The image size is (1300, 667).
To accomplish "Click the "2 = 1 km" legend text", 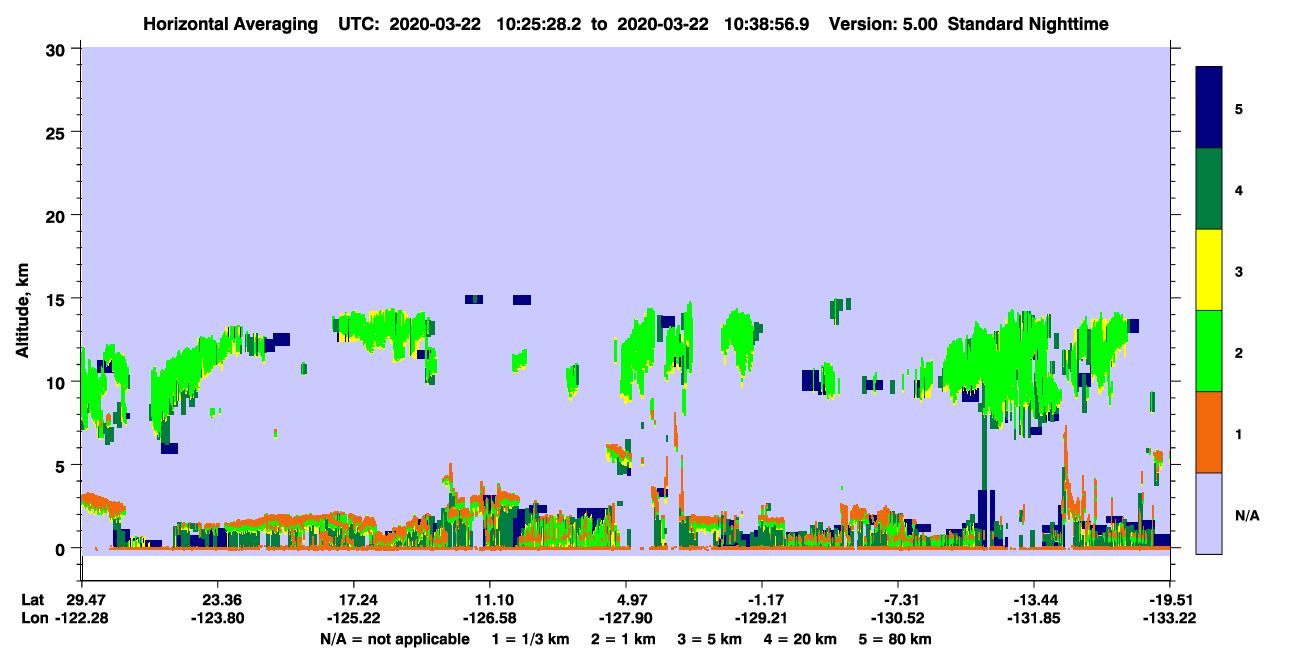I will pos(623,639).
